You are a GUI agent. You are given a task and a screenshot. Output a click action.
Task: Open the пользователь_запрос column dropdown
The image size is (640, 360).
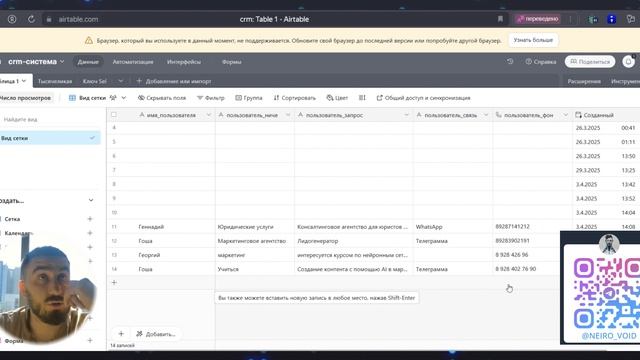coord(406,115)
